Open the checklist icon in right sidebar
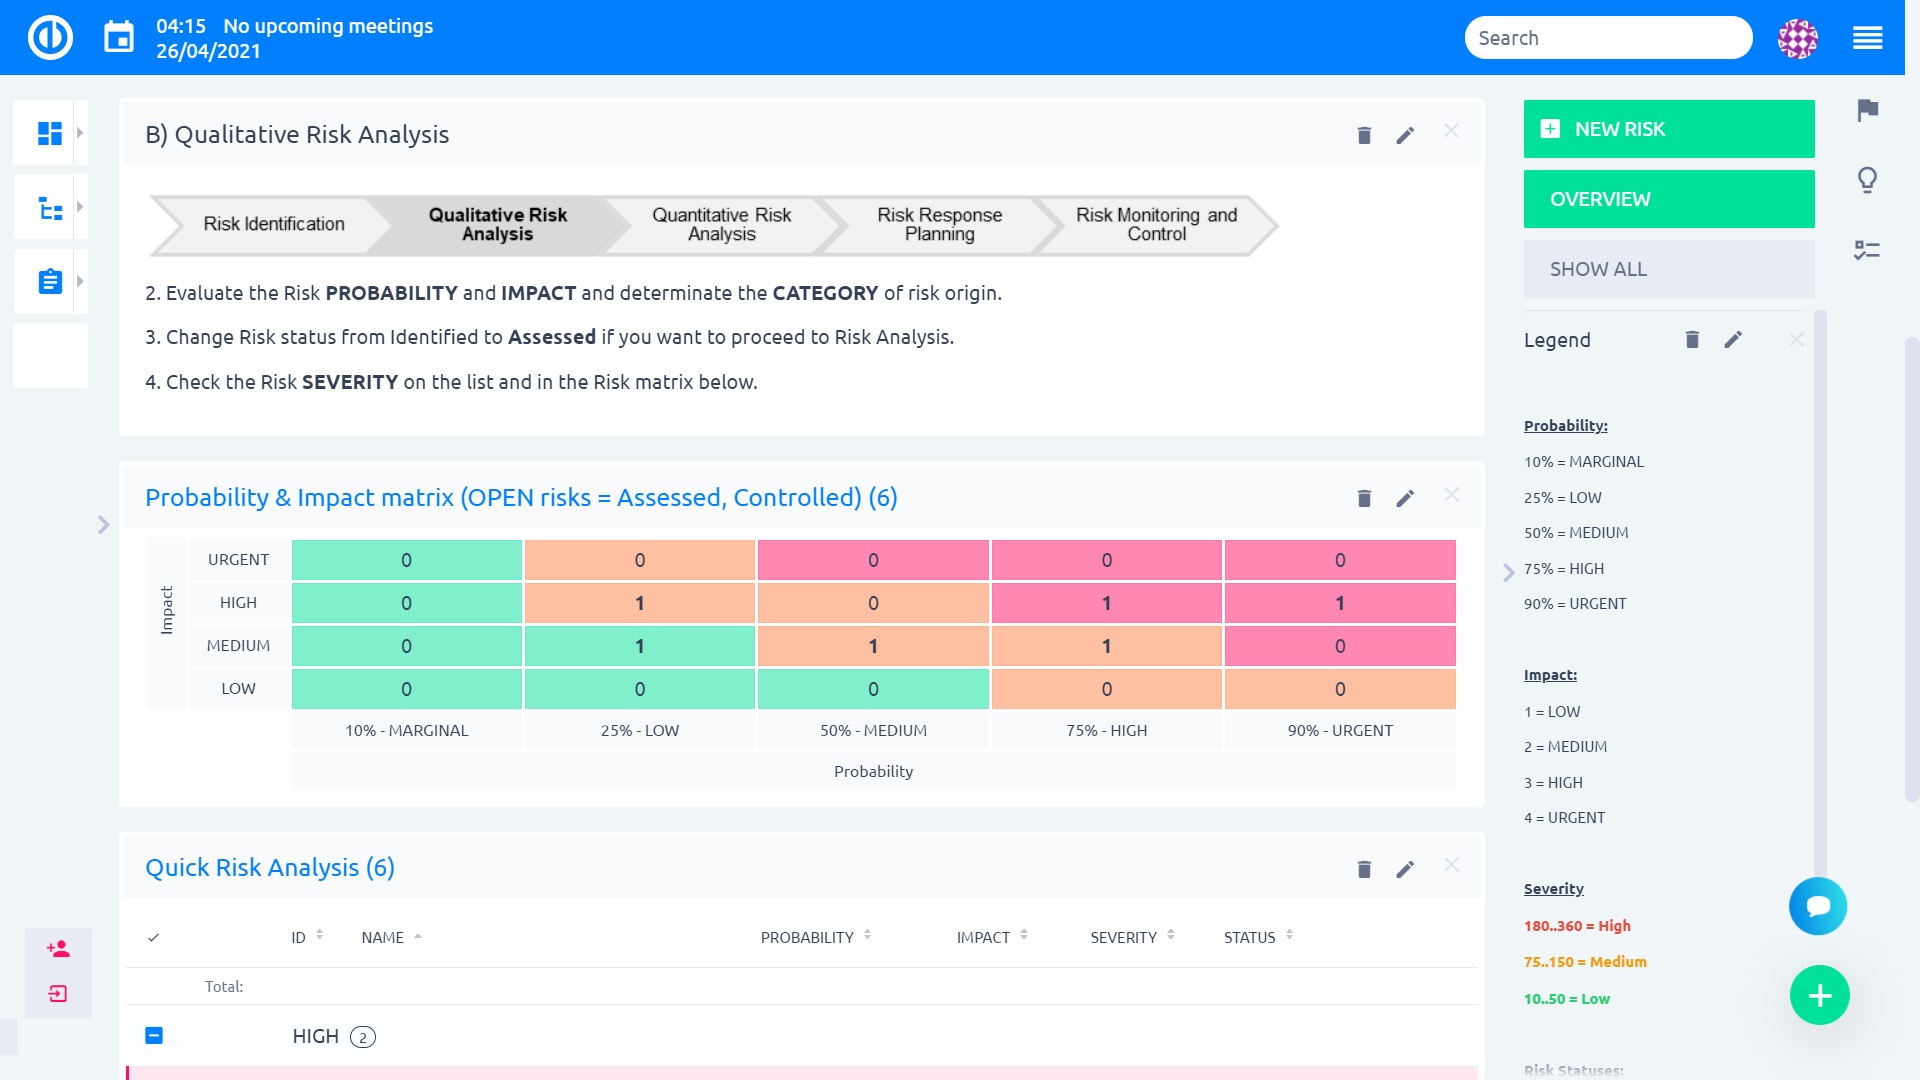Viewport: 1920px width, 1080px height. point(1867,250)
